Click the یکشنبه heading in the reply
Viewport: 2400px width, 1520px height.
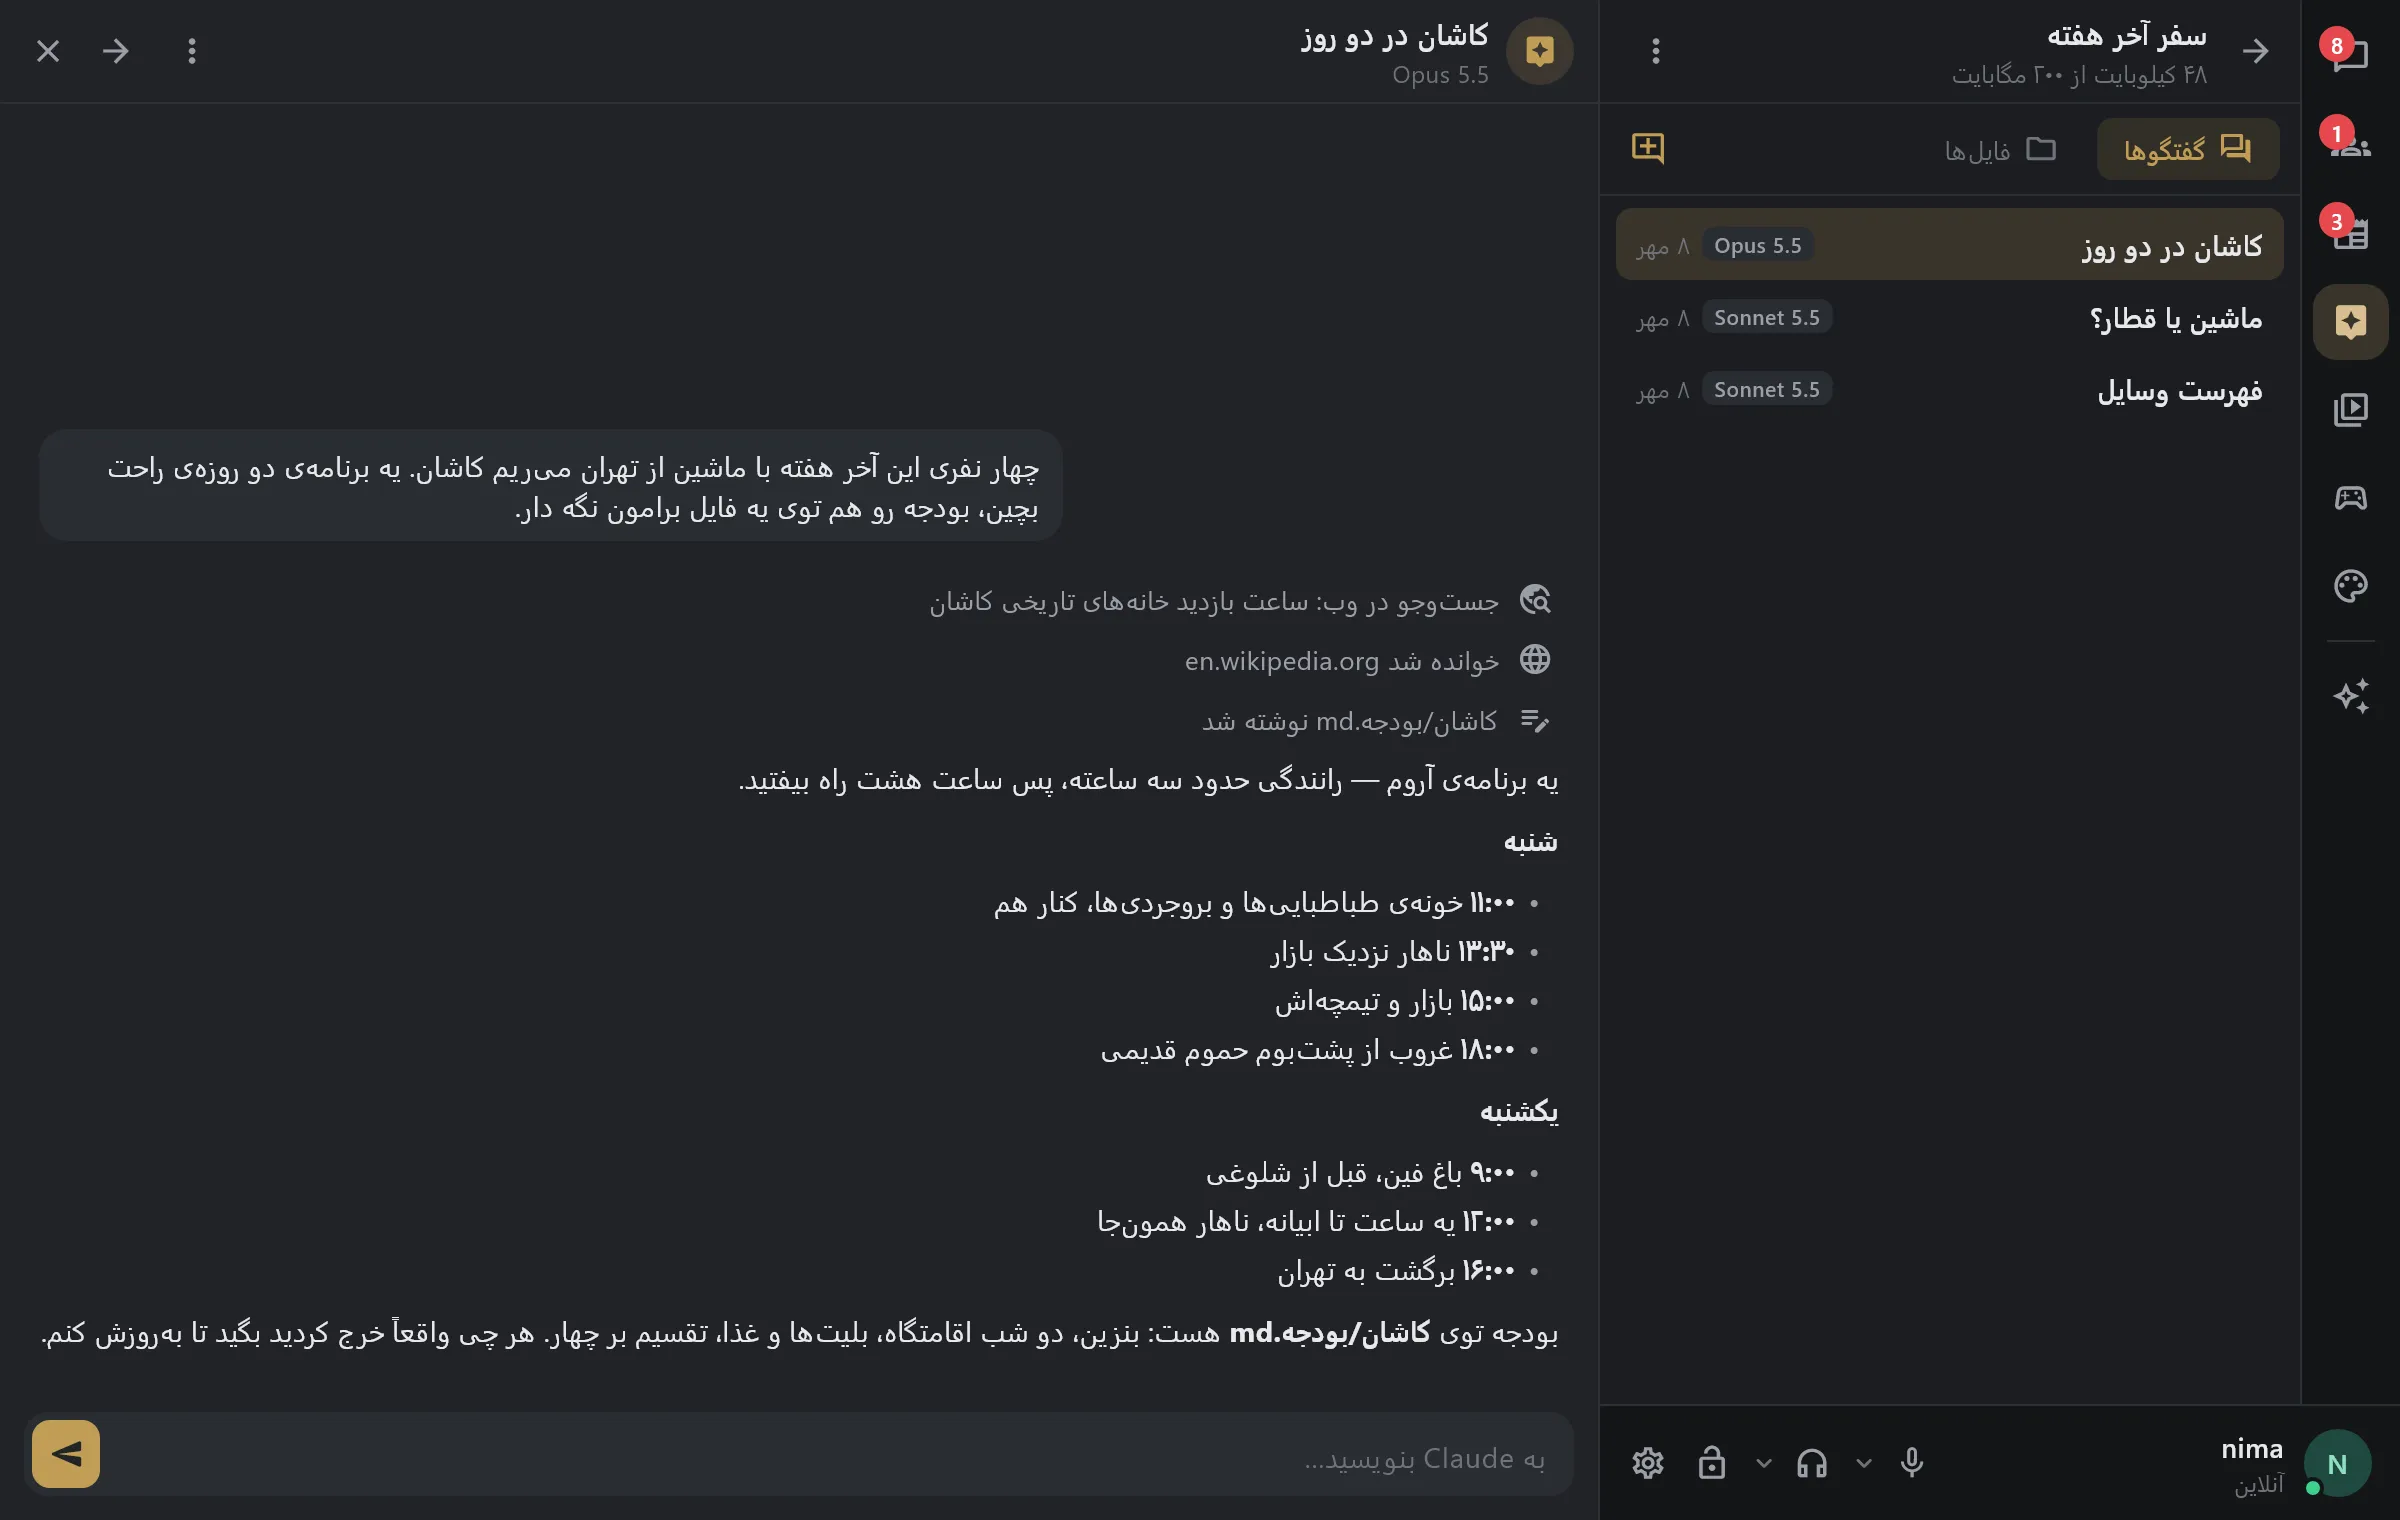1519,1112
